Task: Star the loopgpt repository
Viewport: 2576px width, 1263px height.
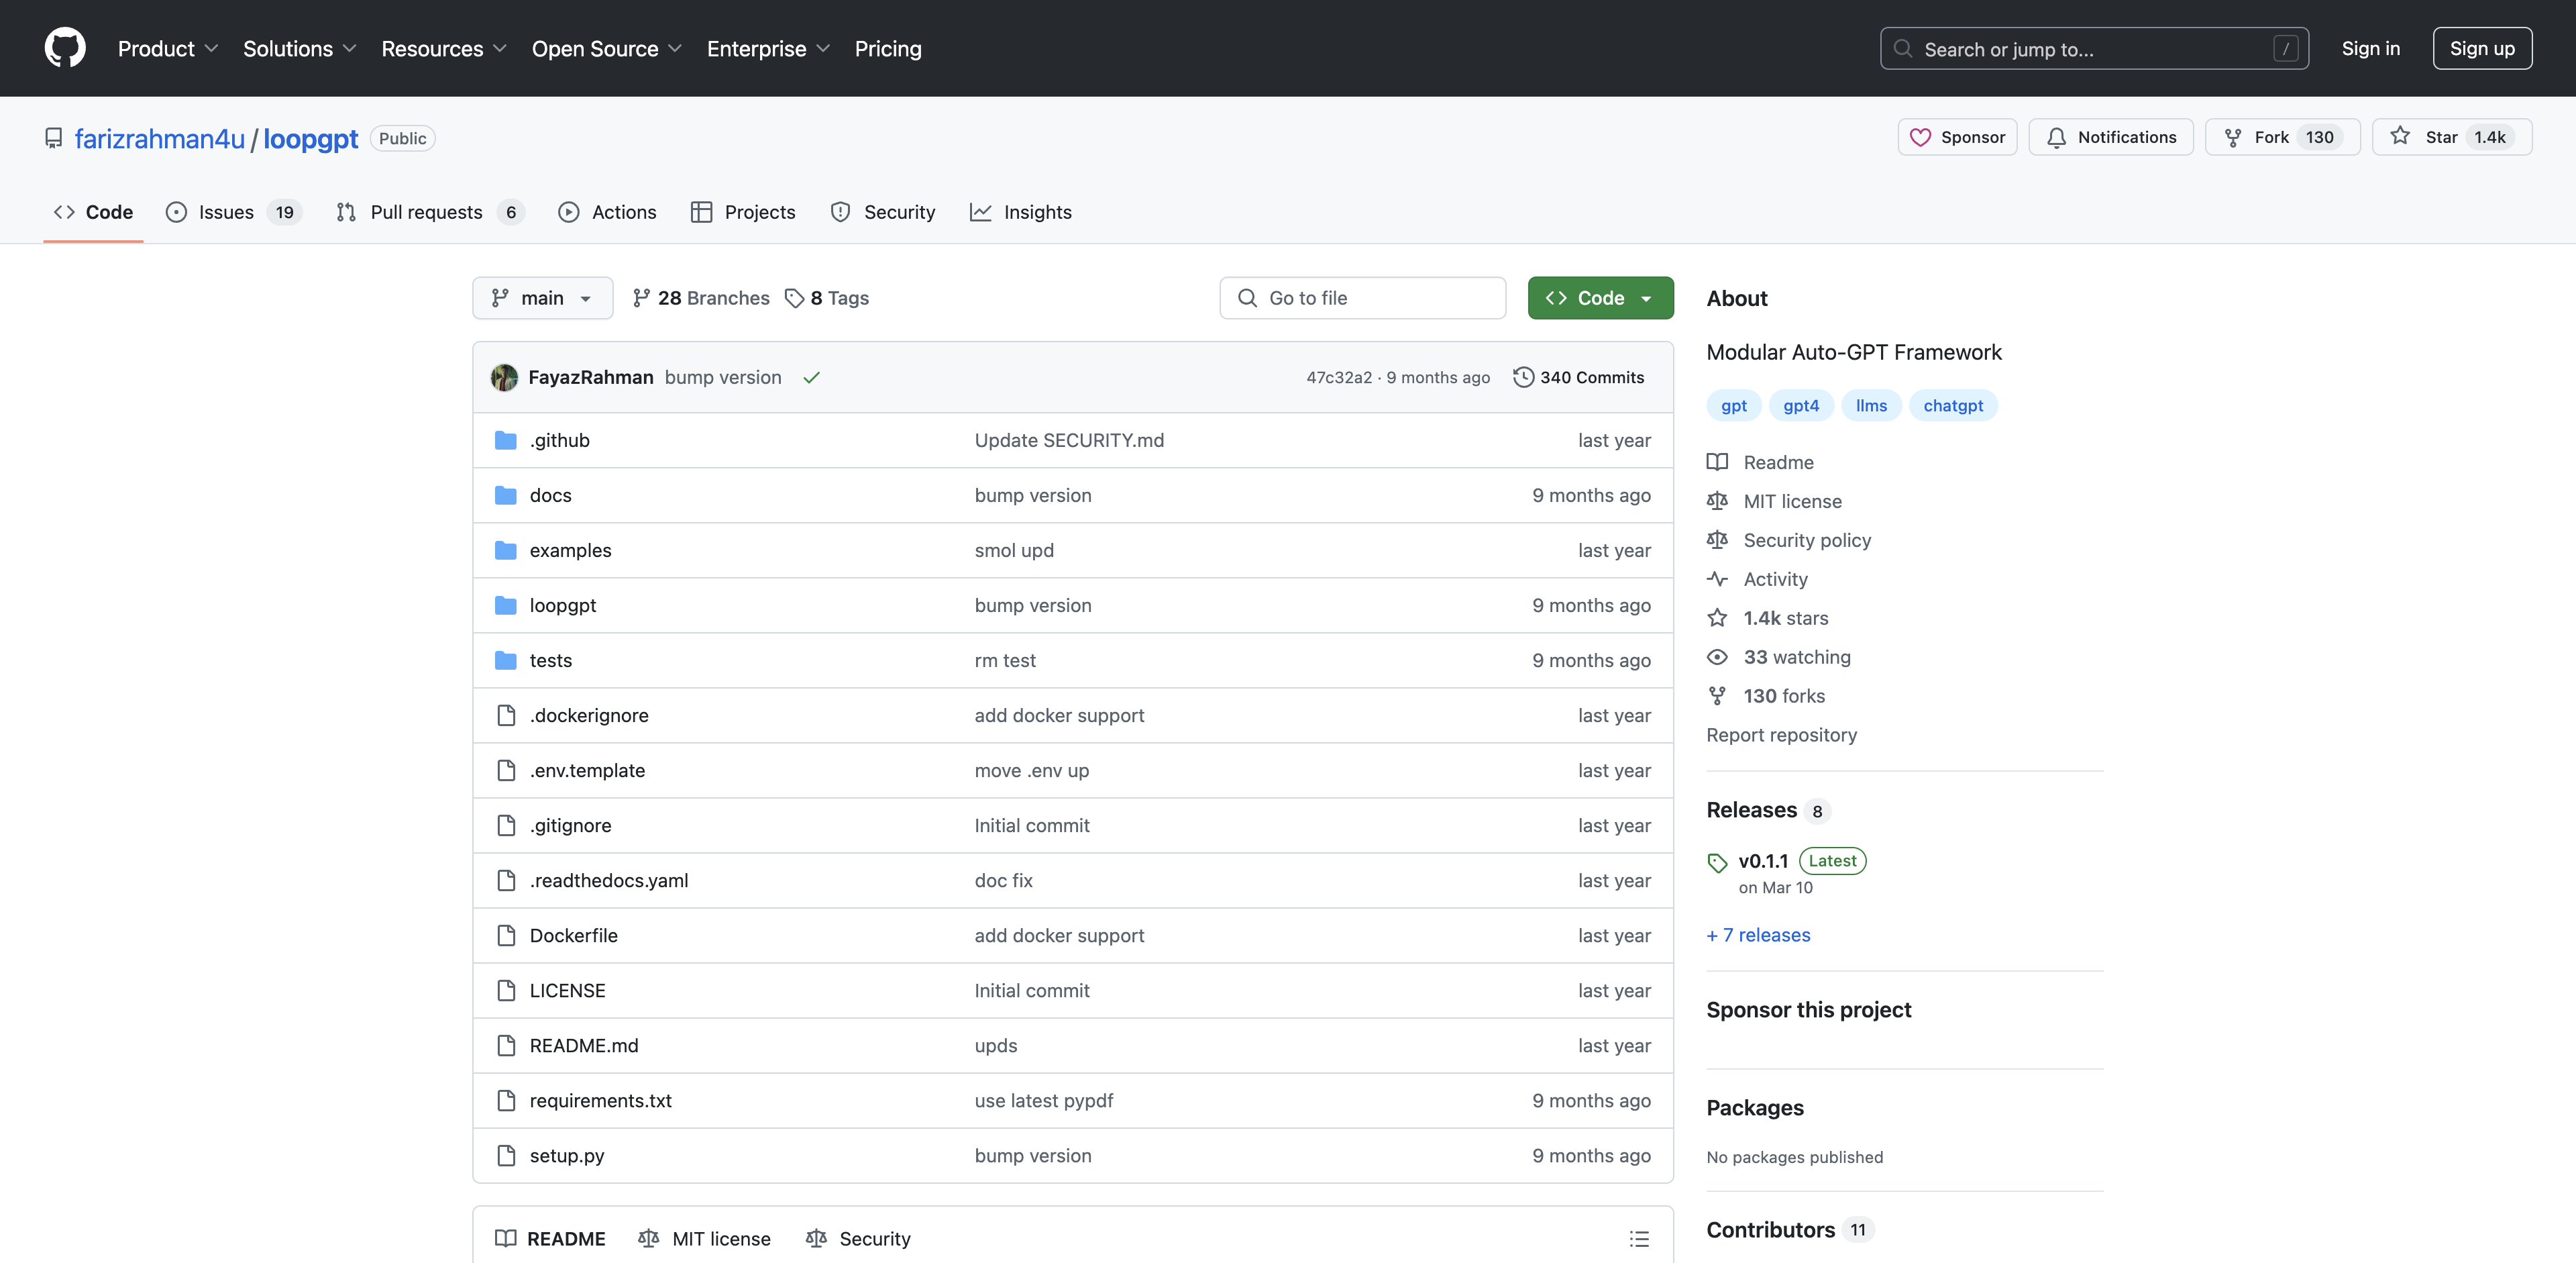Action: (x=2452, y=137)
